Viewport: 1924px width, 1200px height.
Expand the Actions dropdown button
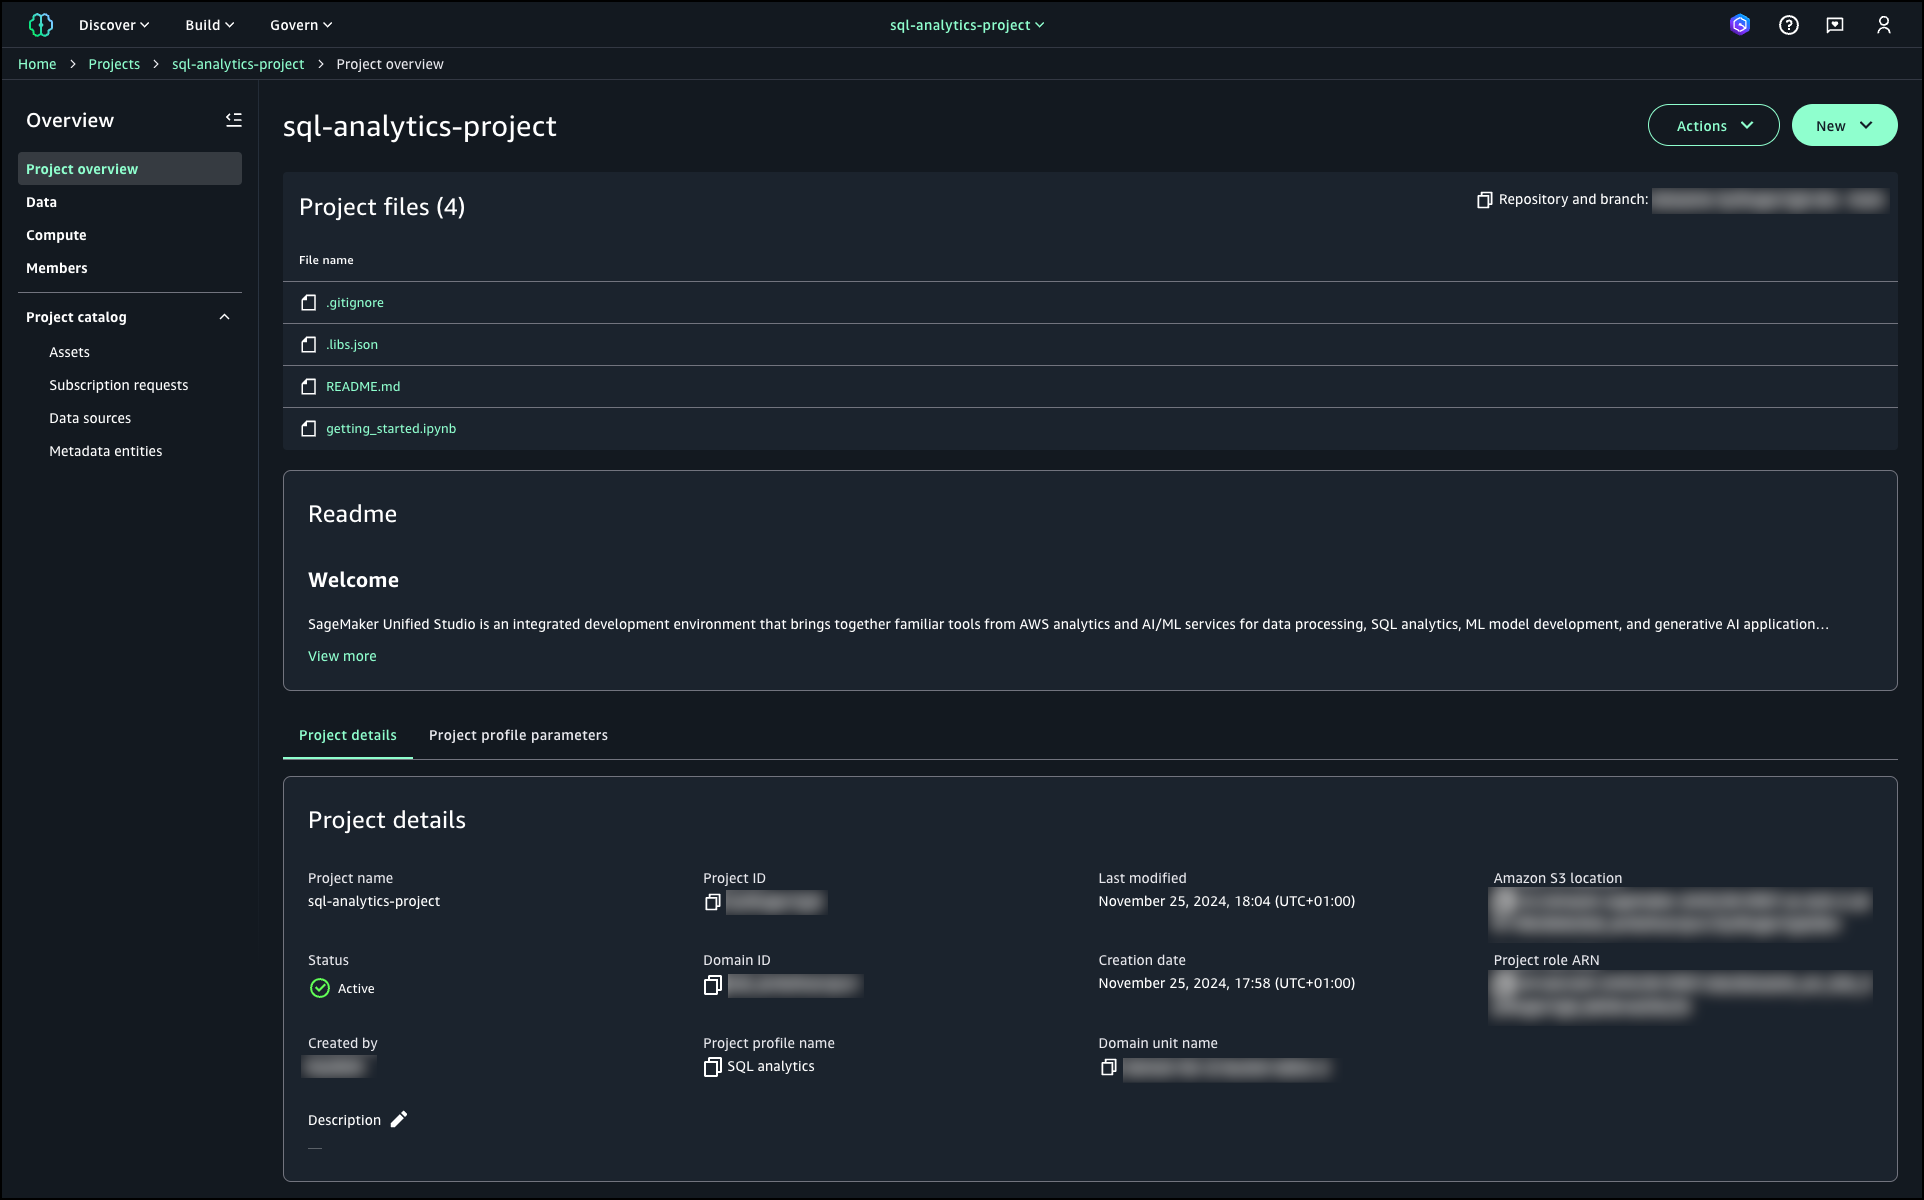coord(1713,126)
